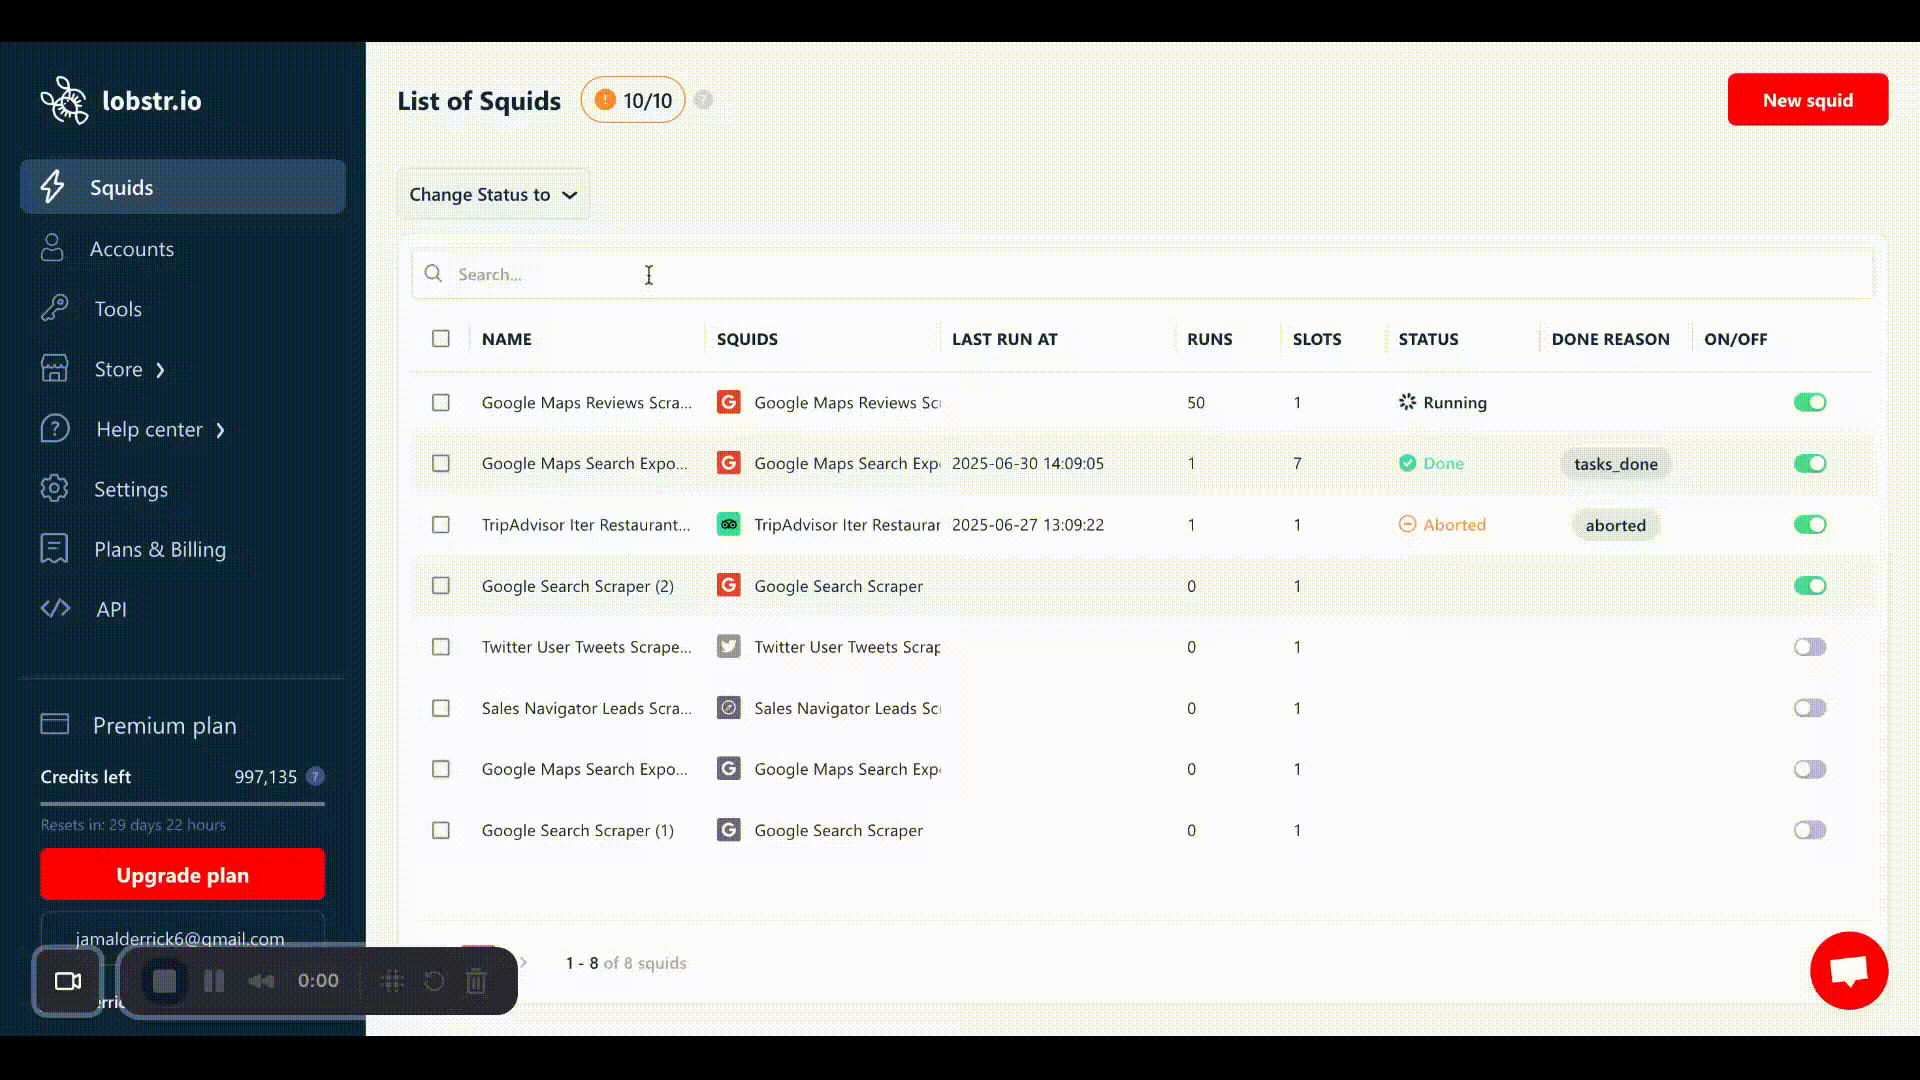Click the trash icon in recorder bar
This screenshot has width=1920, height=1080.
(x=476, y=981)
